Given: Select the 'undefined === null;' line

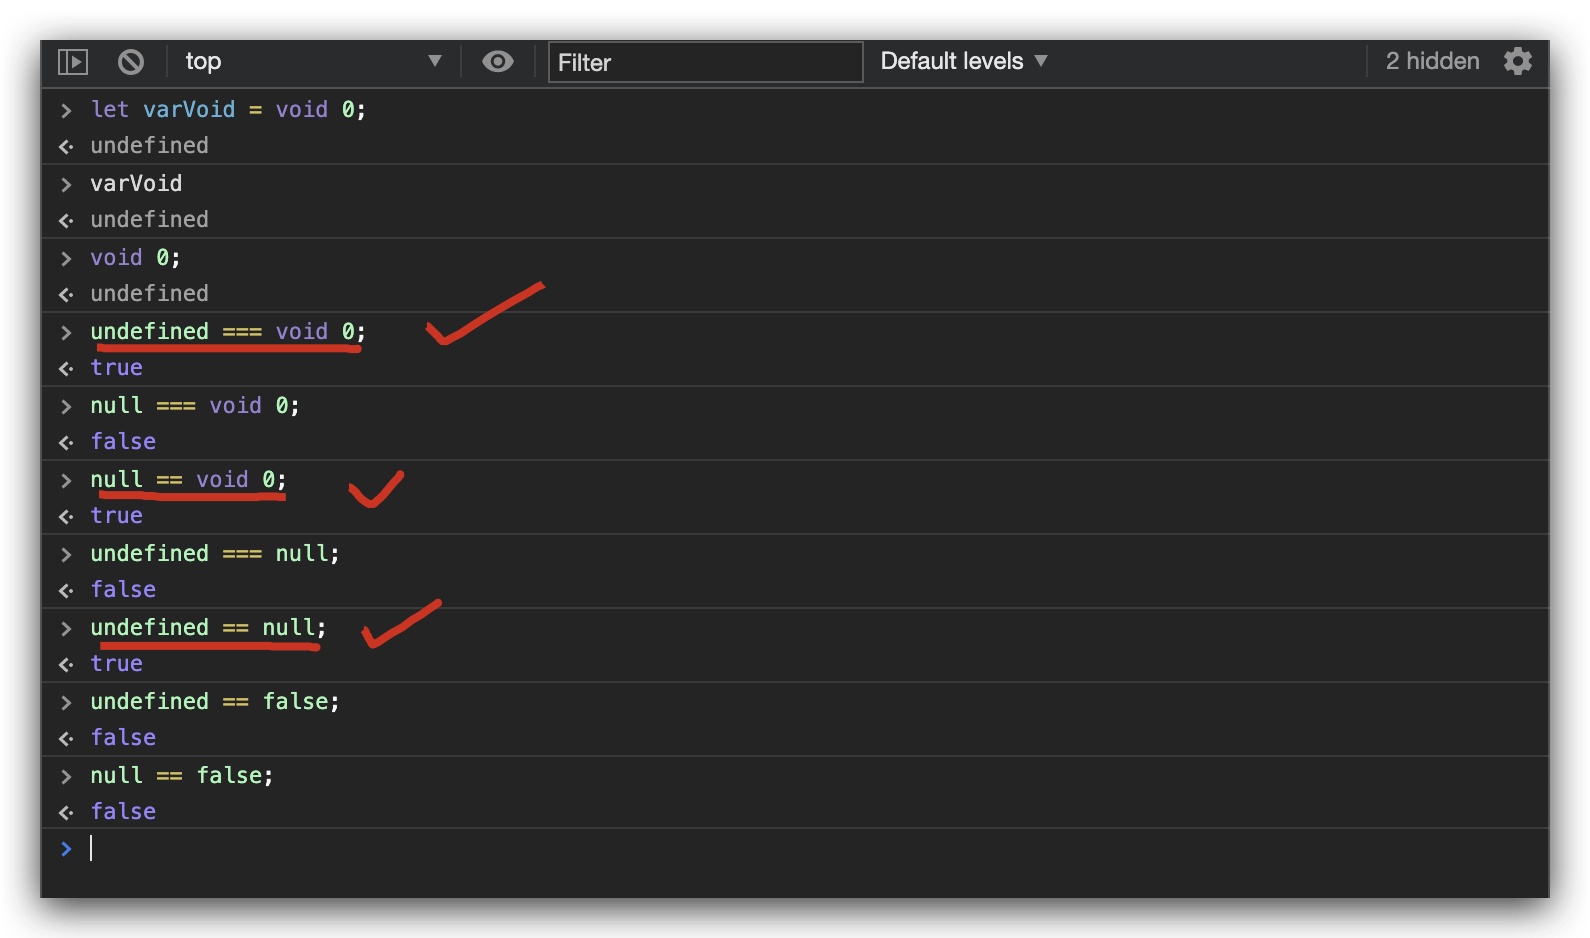Looking at the screenshot, I should pos(215,554).
